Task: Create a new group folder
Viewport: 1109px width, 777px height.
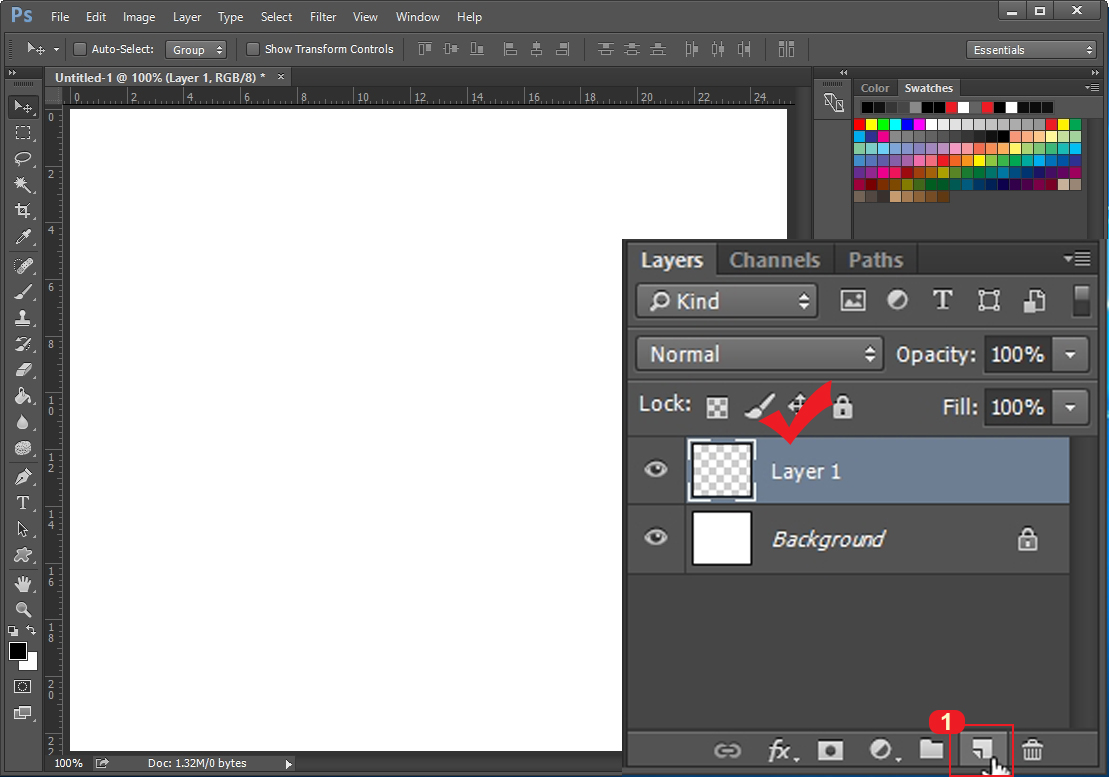Action: (x=931, y=749)
